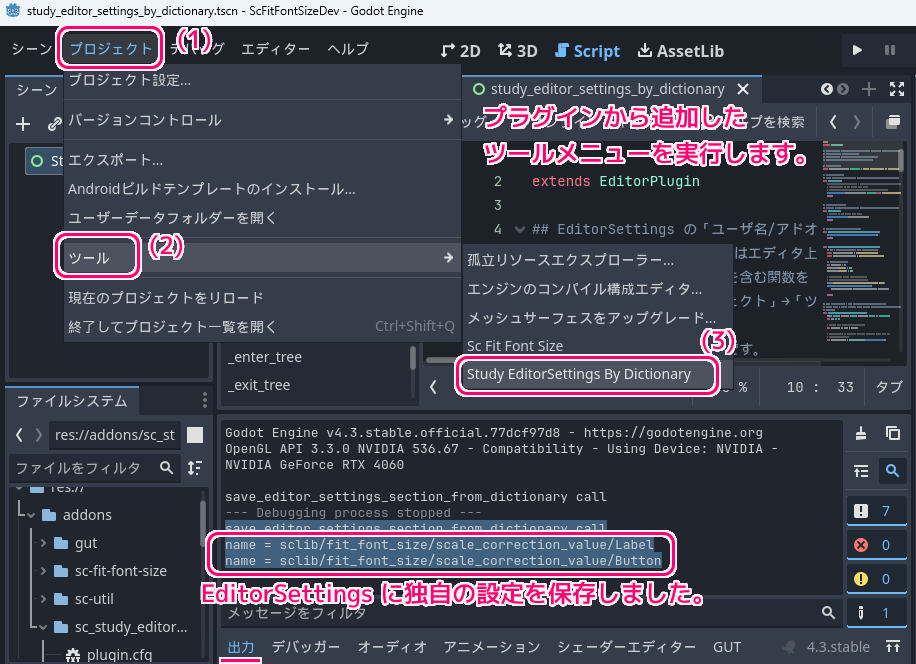Click the filesystem sort files icon
This screenshot has width=916, height=664.
(194, 467)
